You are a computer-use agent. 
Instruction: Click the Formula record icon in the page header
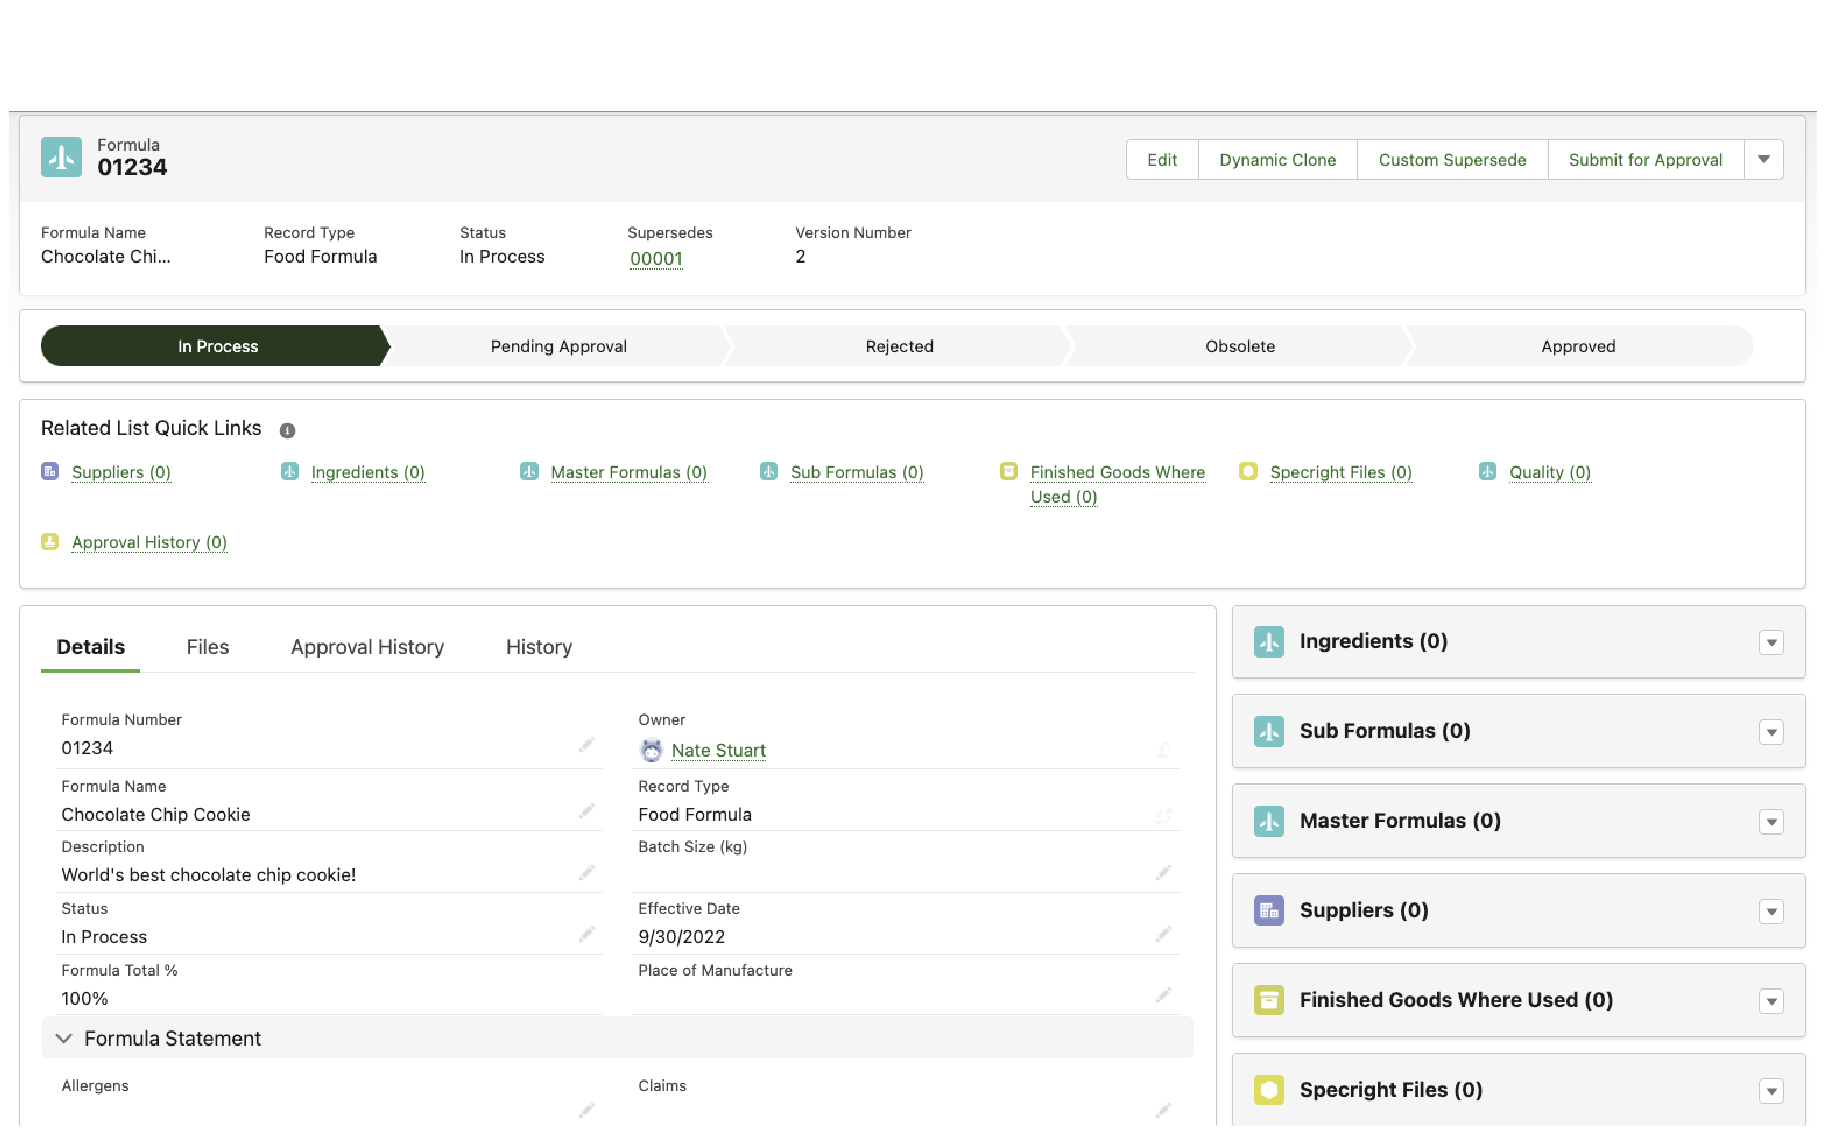click(61, 157)
